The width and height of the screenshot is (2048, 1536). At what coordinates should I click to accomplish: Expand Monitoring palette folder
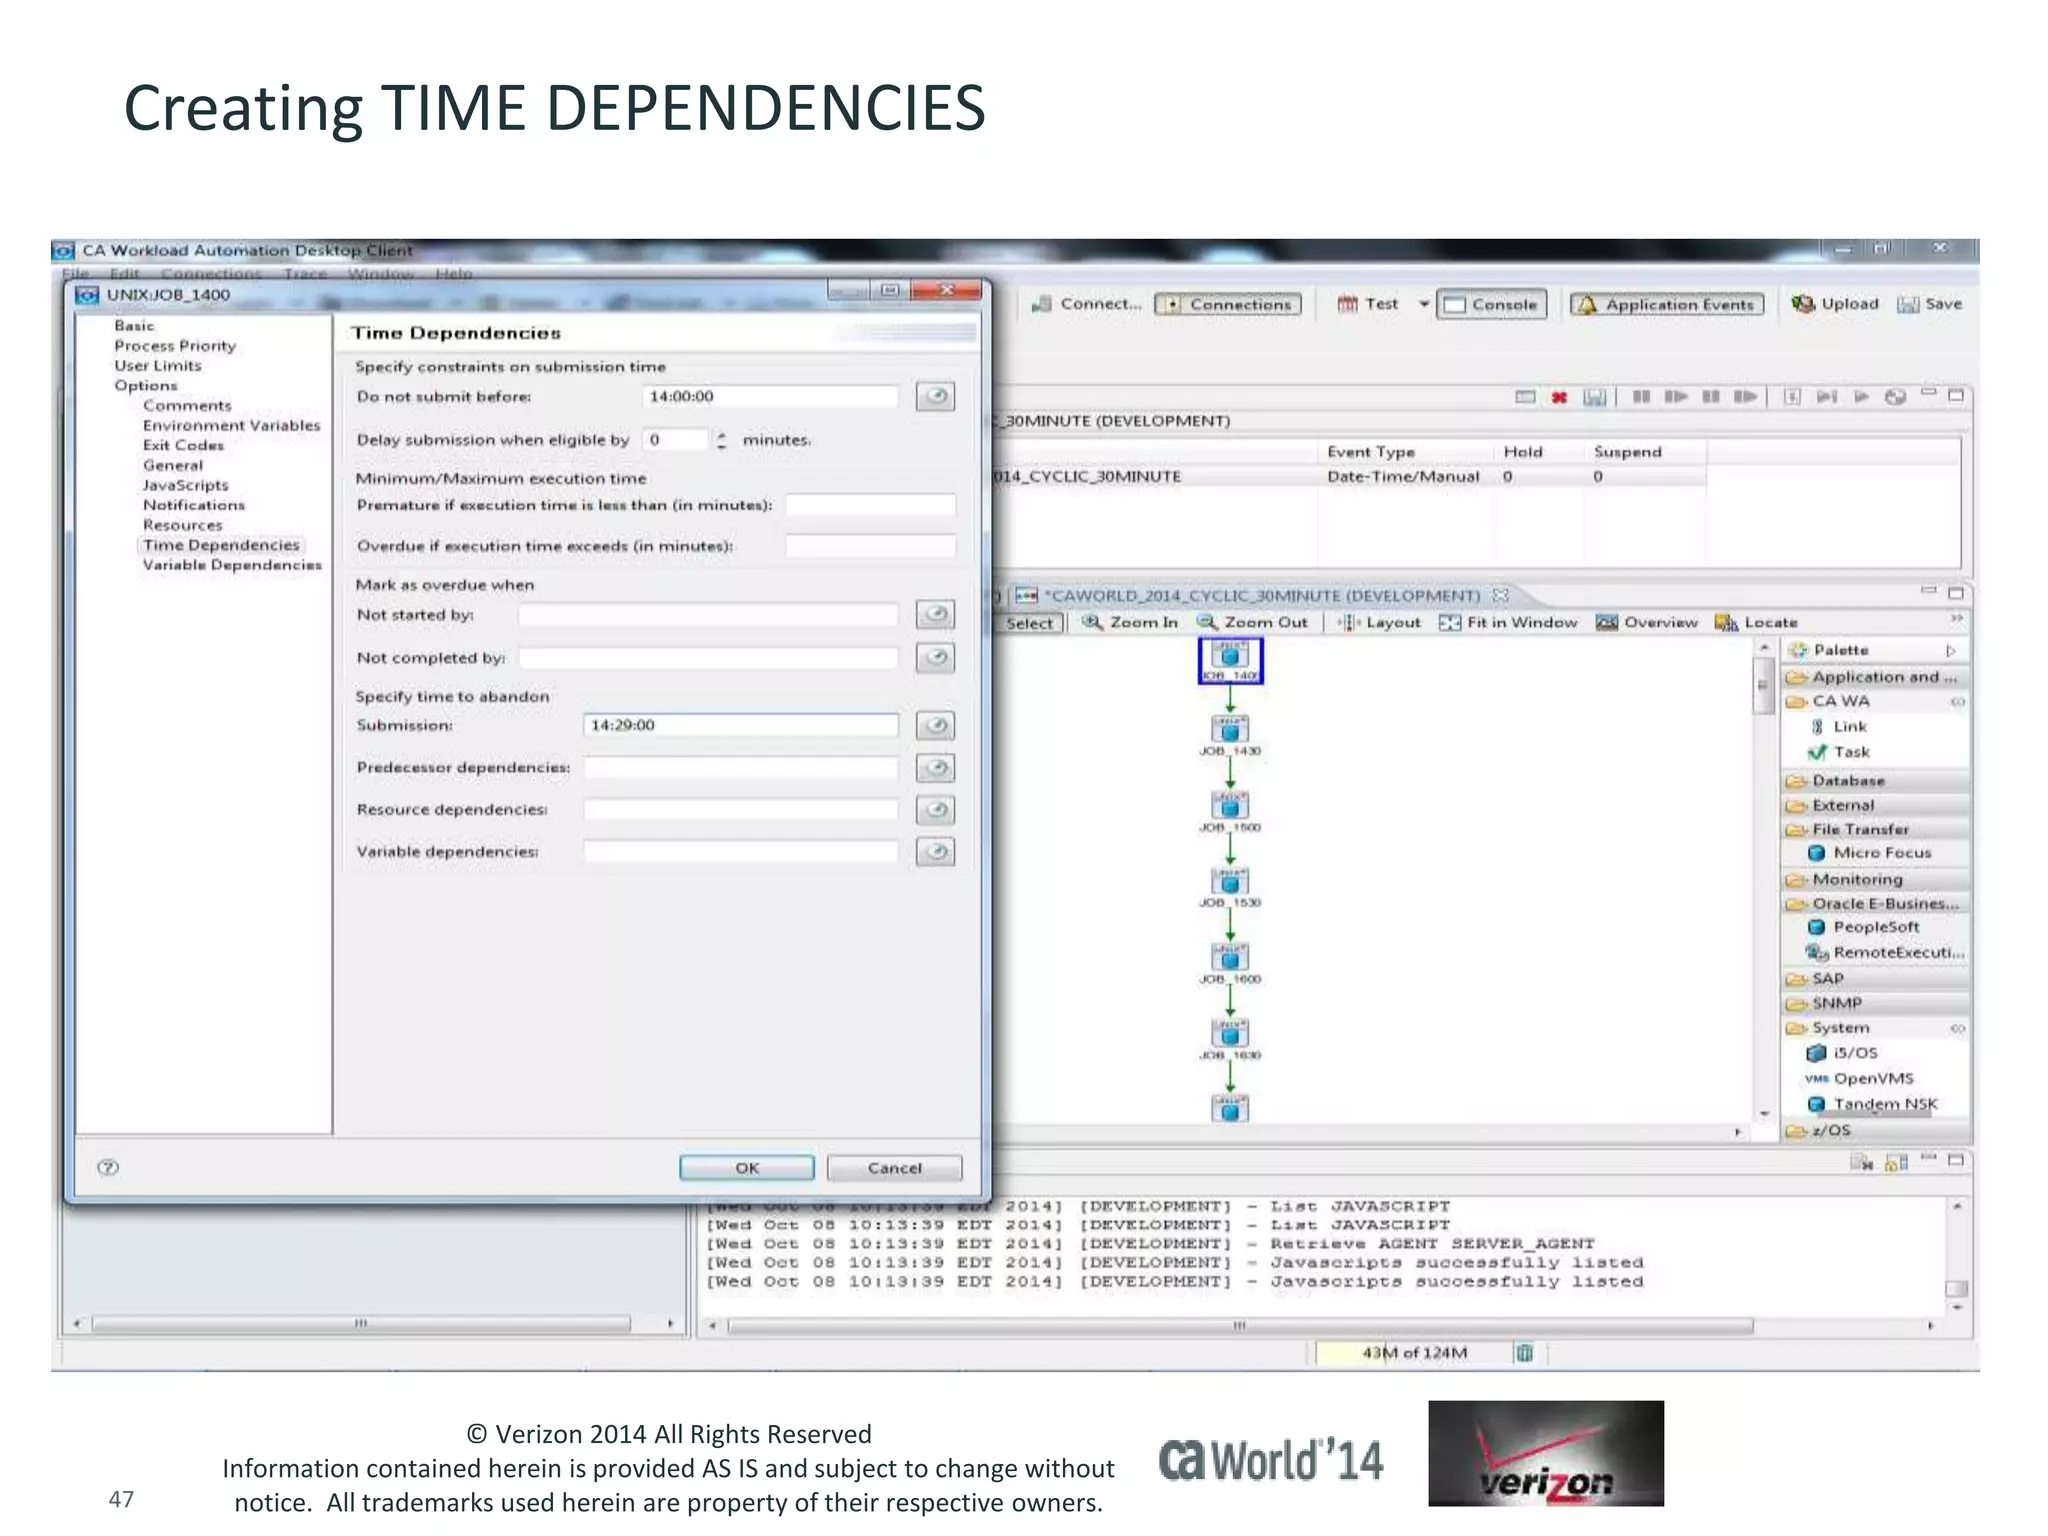pos(1876,879)
